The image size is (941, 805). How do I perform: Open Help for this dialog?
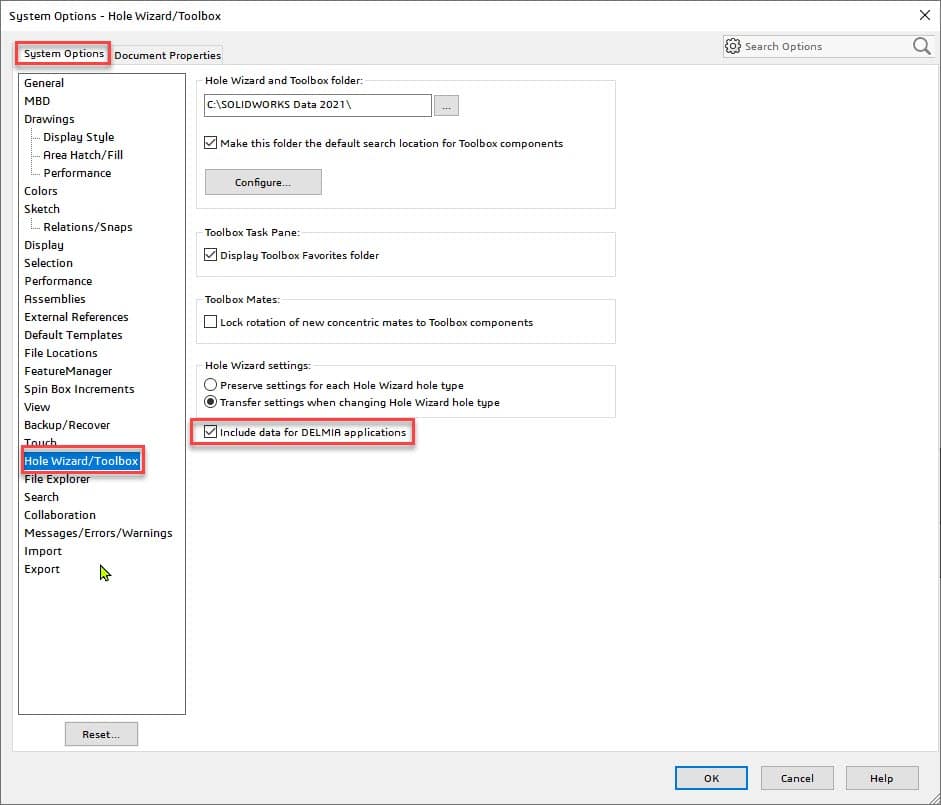(x=882, y=778)
